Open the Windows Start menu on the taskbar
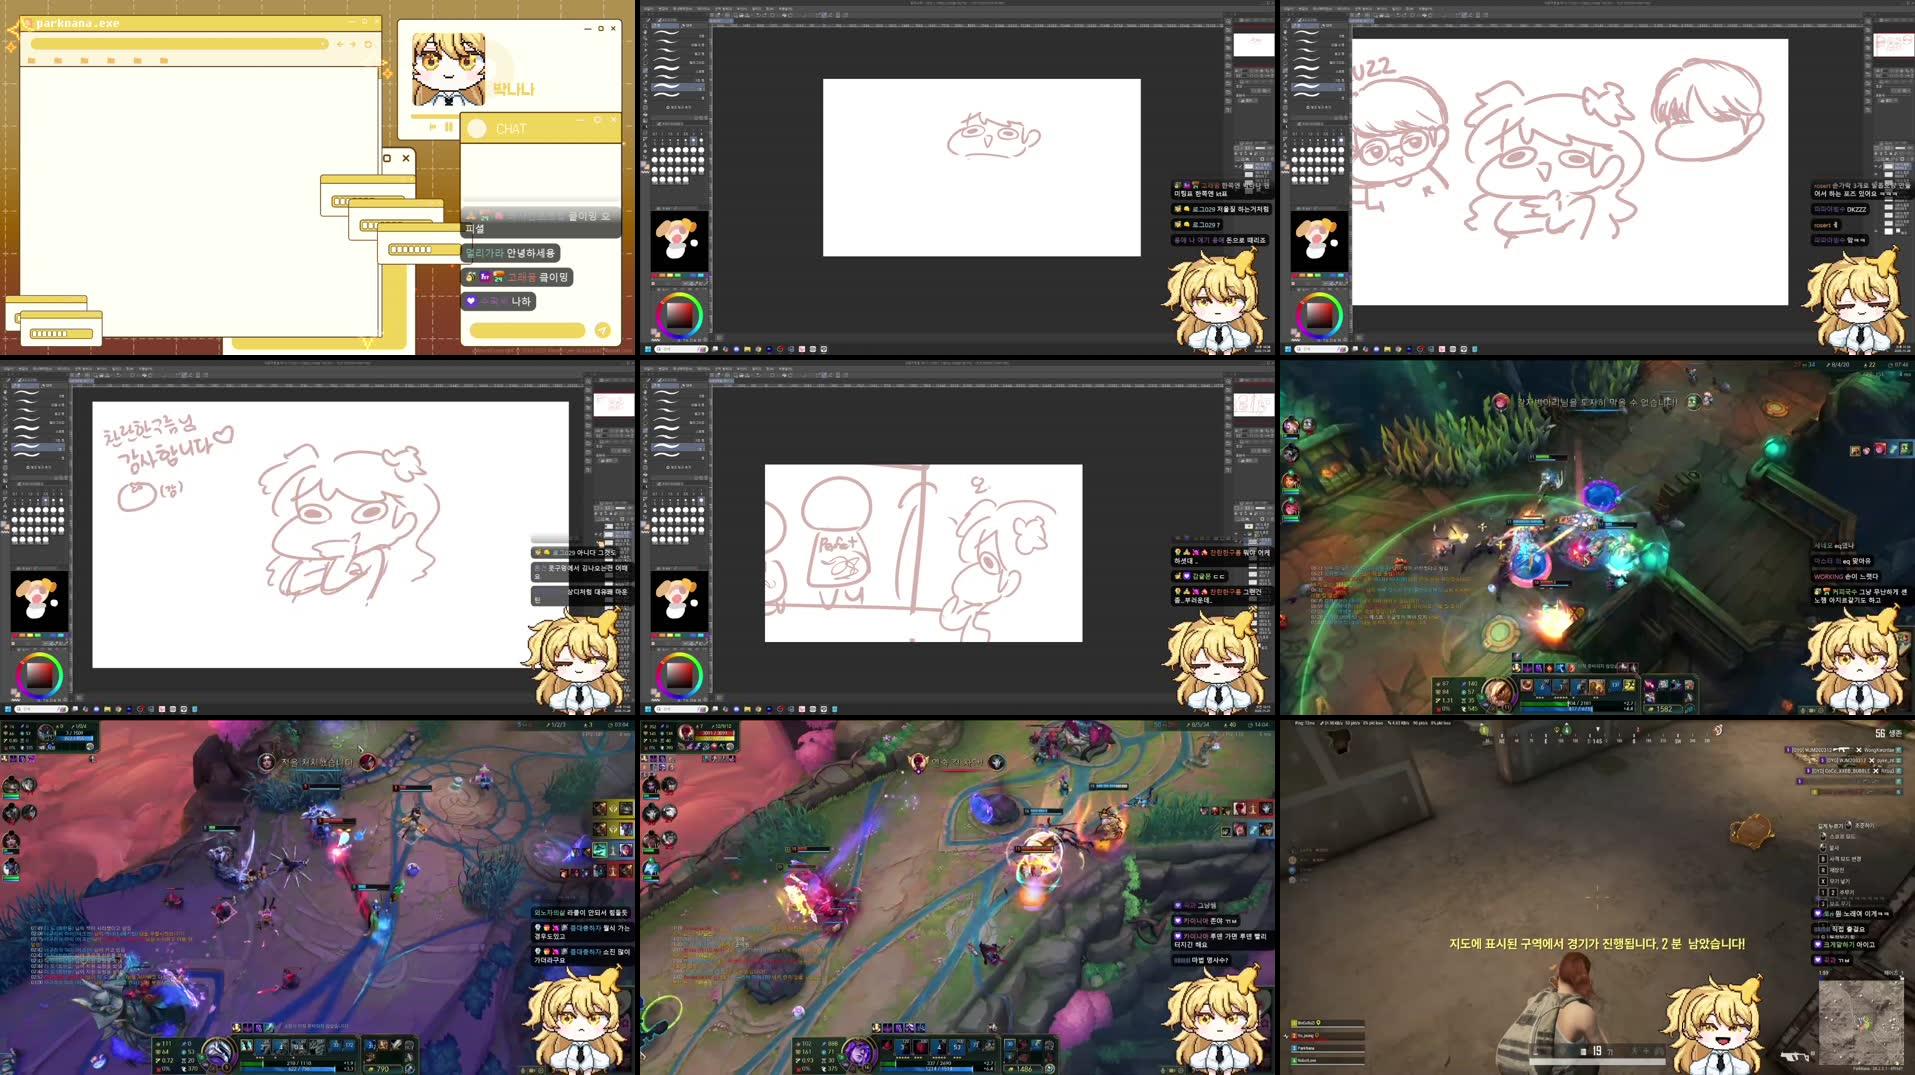 point(648,349)
